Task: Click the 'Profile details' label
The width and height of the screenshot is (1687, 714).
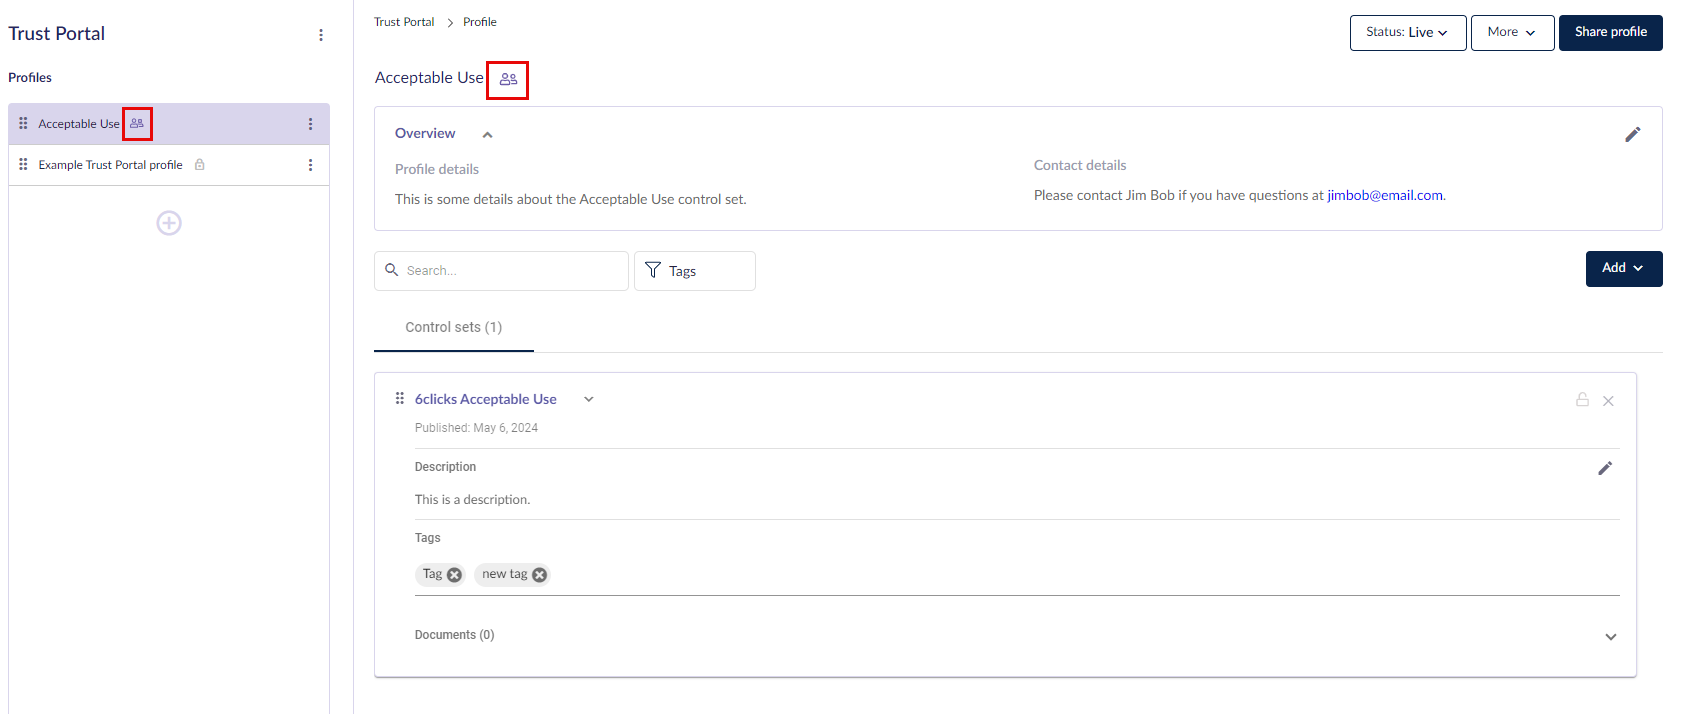Action: click(x=437, y=169)
